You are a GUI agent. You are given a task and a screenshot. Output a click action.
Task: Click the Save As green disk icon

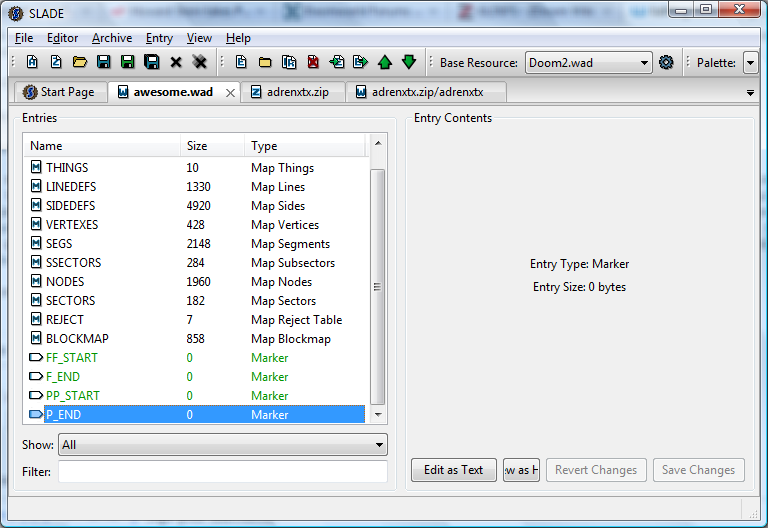pos(127,62)
